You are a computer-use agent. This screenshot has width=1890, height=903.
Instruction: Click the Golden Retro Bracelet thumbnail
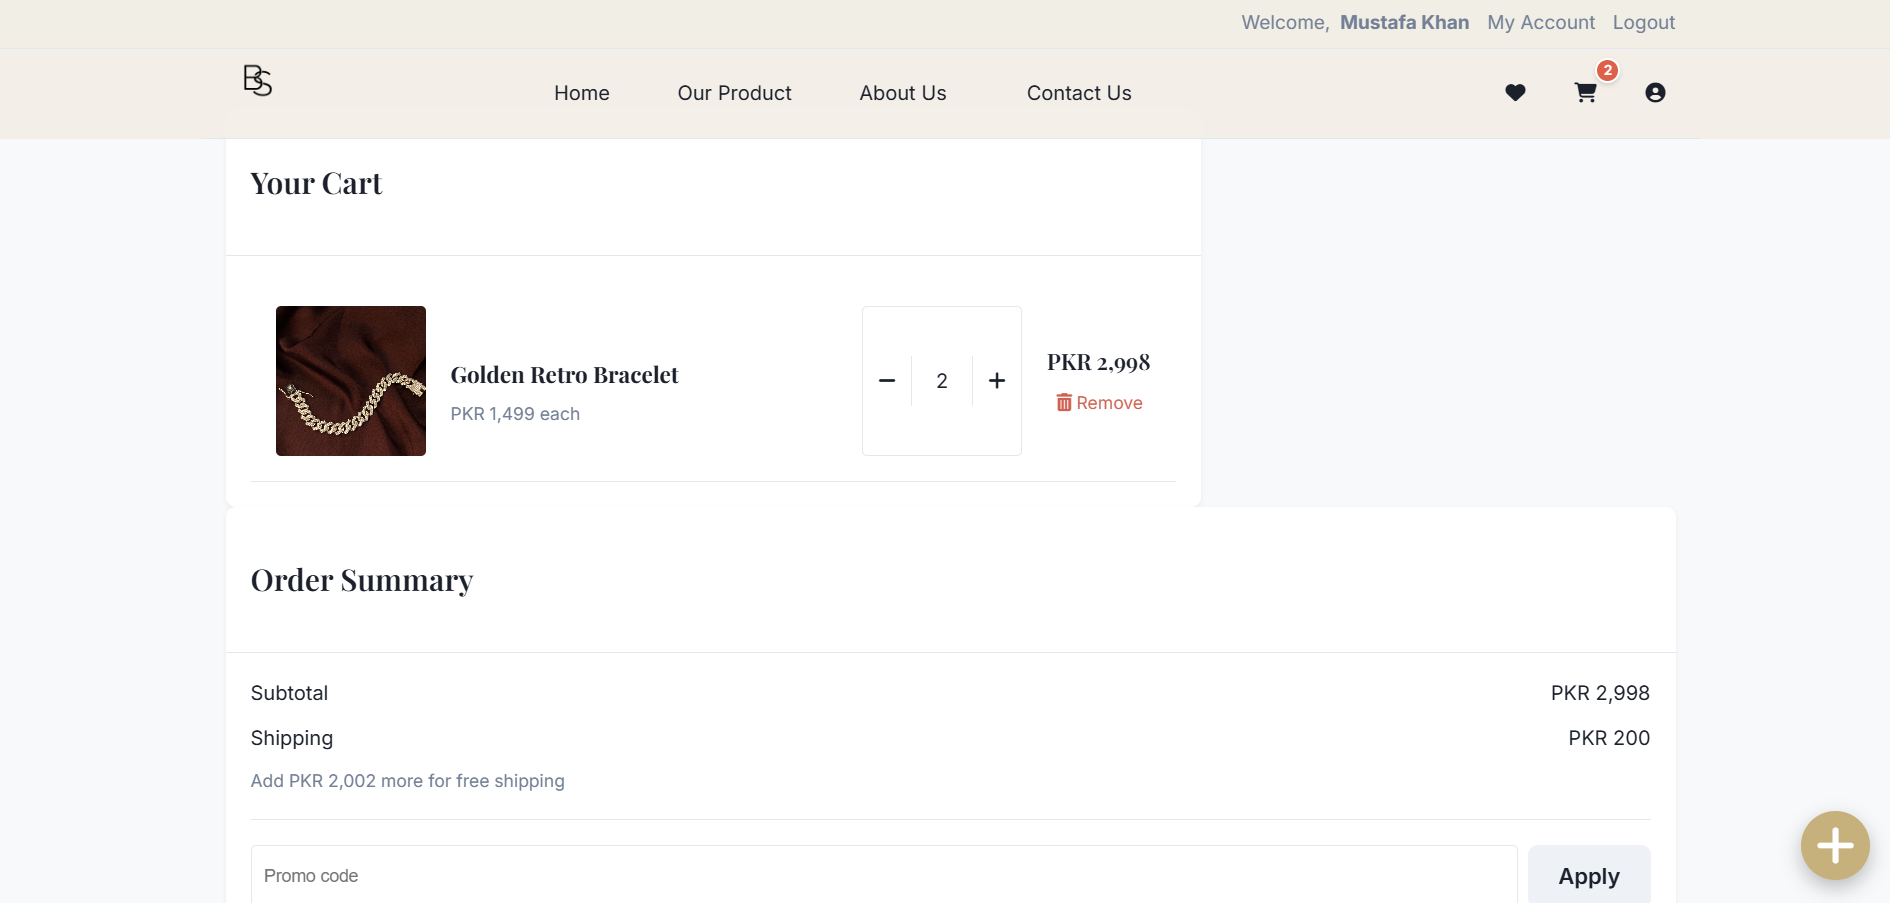351,381
